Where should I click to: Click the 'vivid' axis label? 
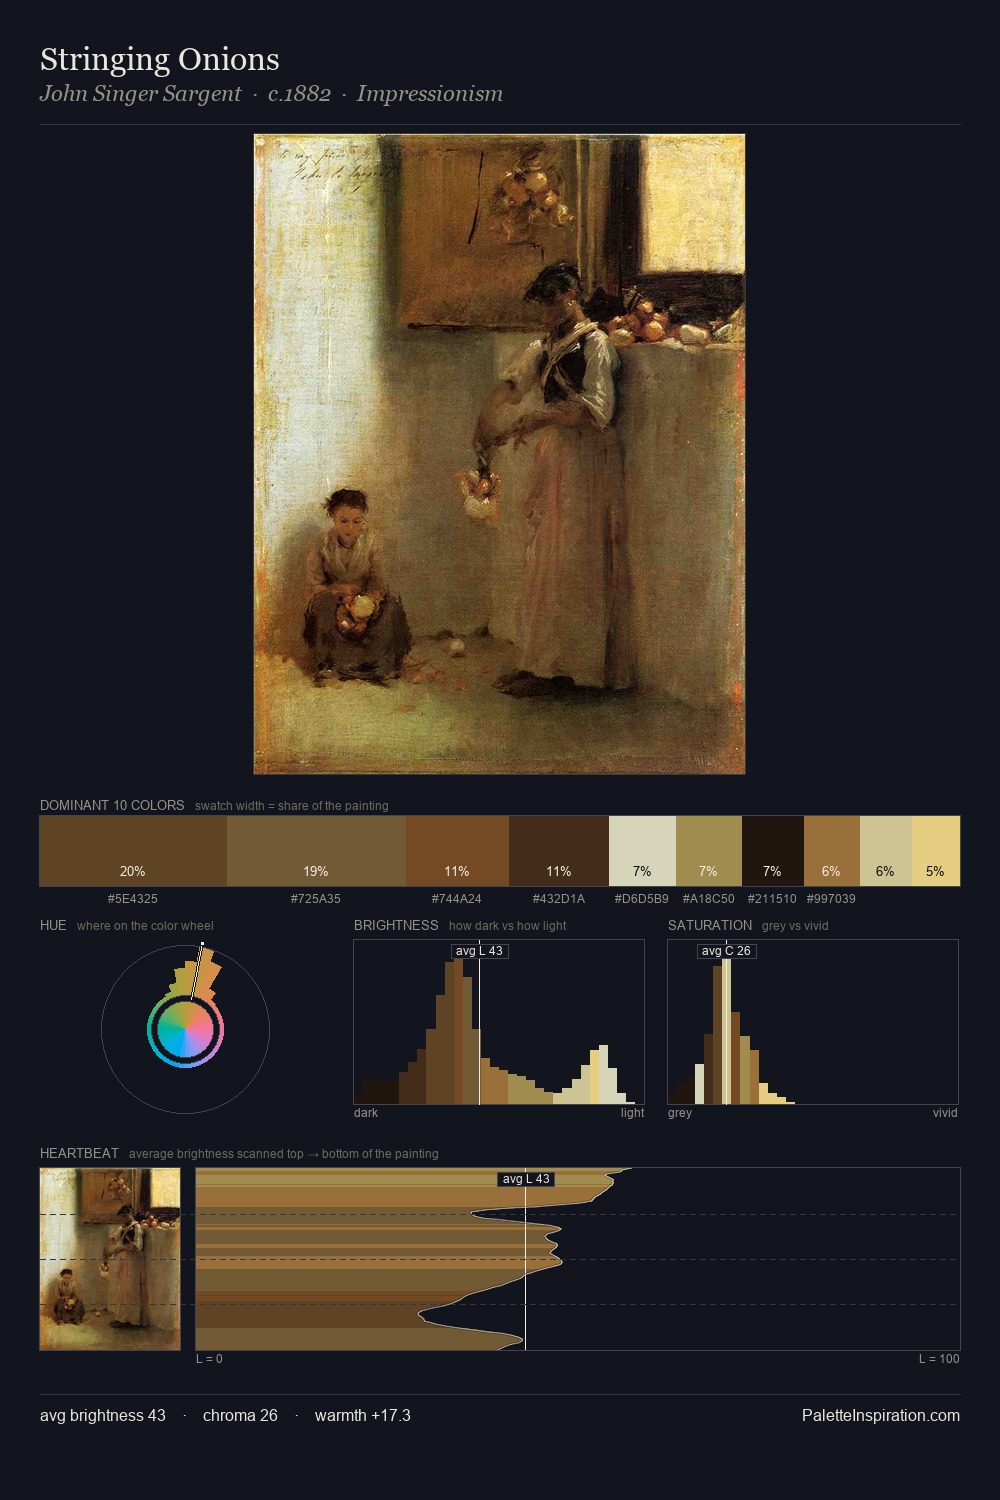(x=946, y=1113)
